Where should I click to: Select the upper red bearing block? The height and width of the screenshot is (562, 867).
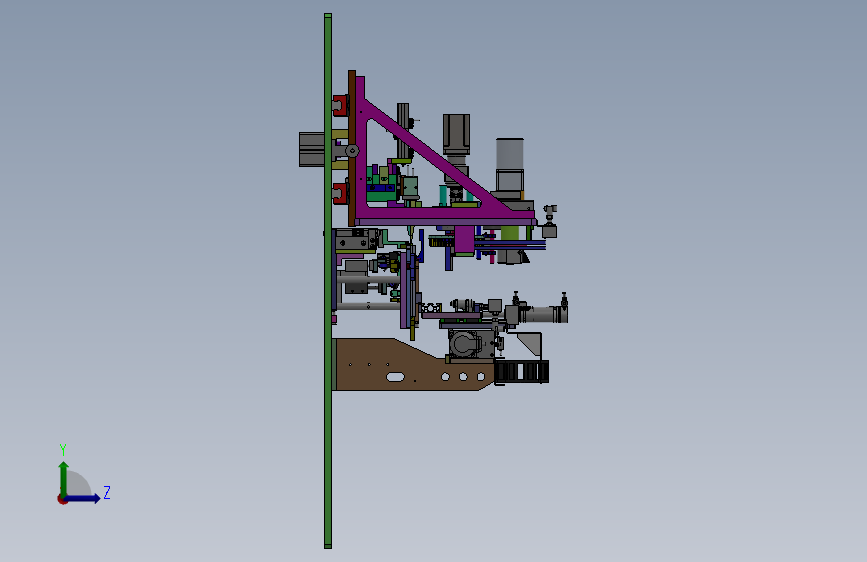[x=341, y=106]
